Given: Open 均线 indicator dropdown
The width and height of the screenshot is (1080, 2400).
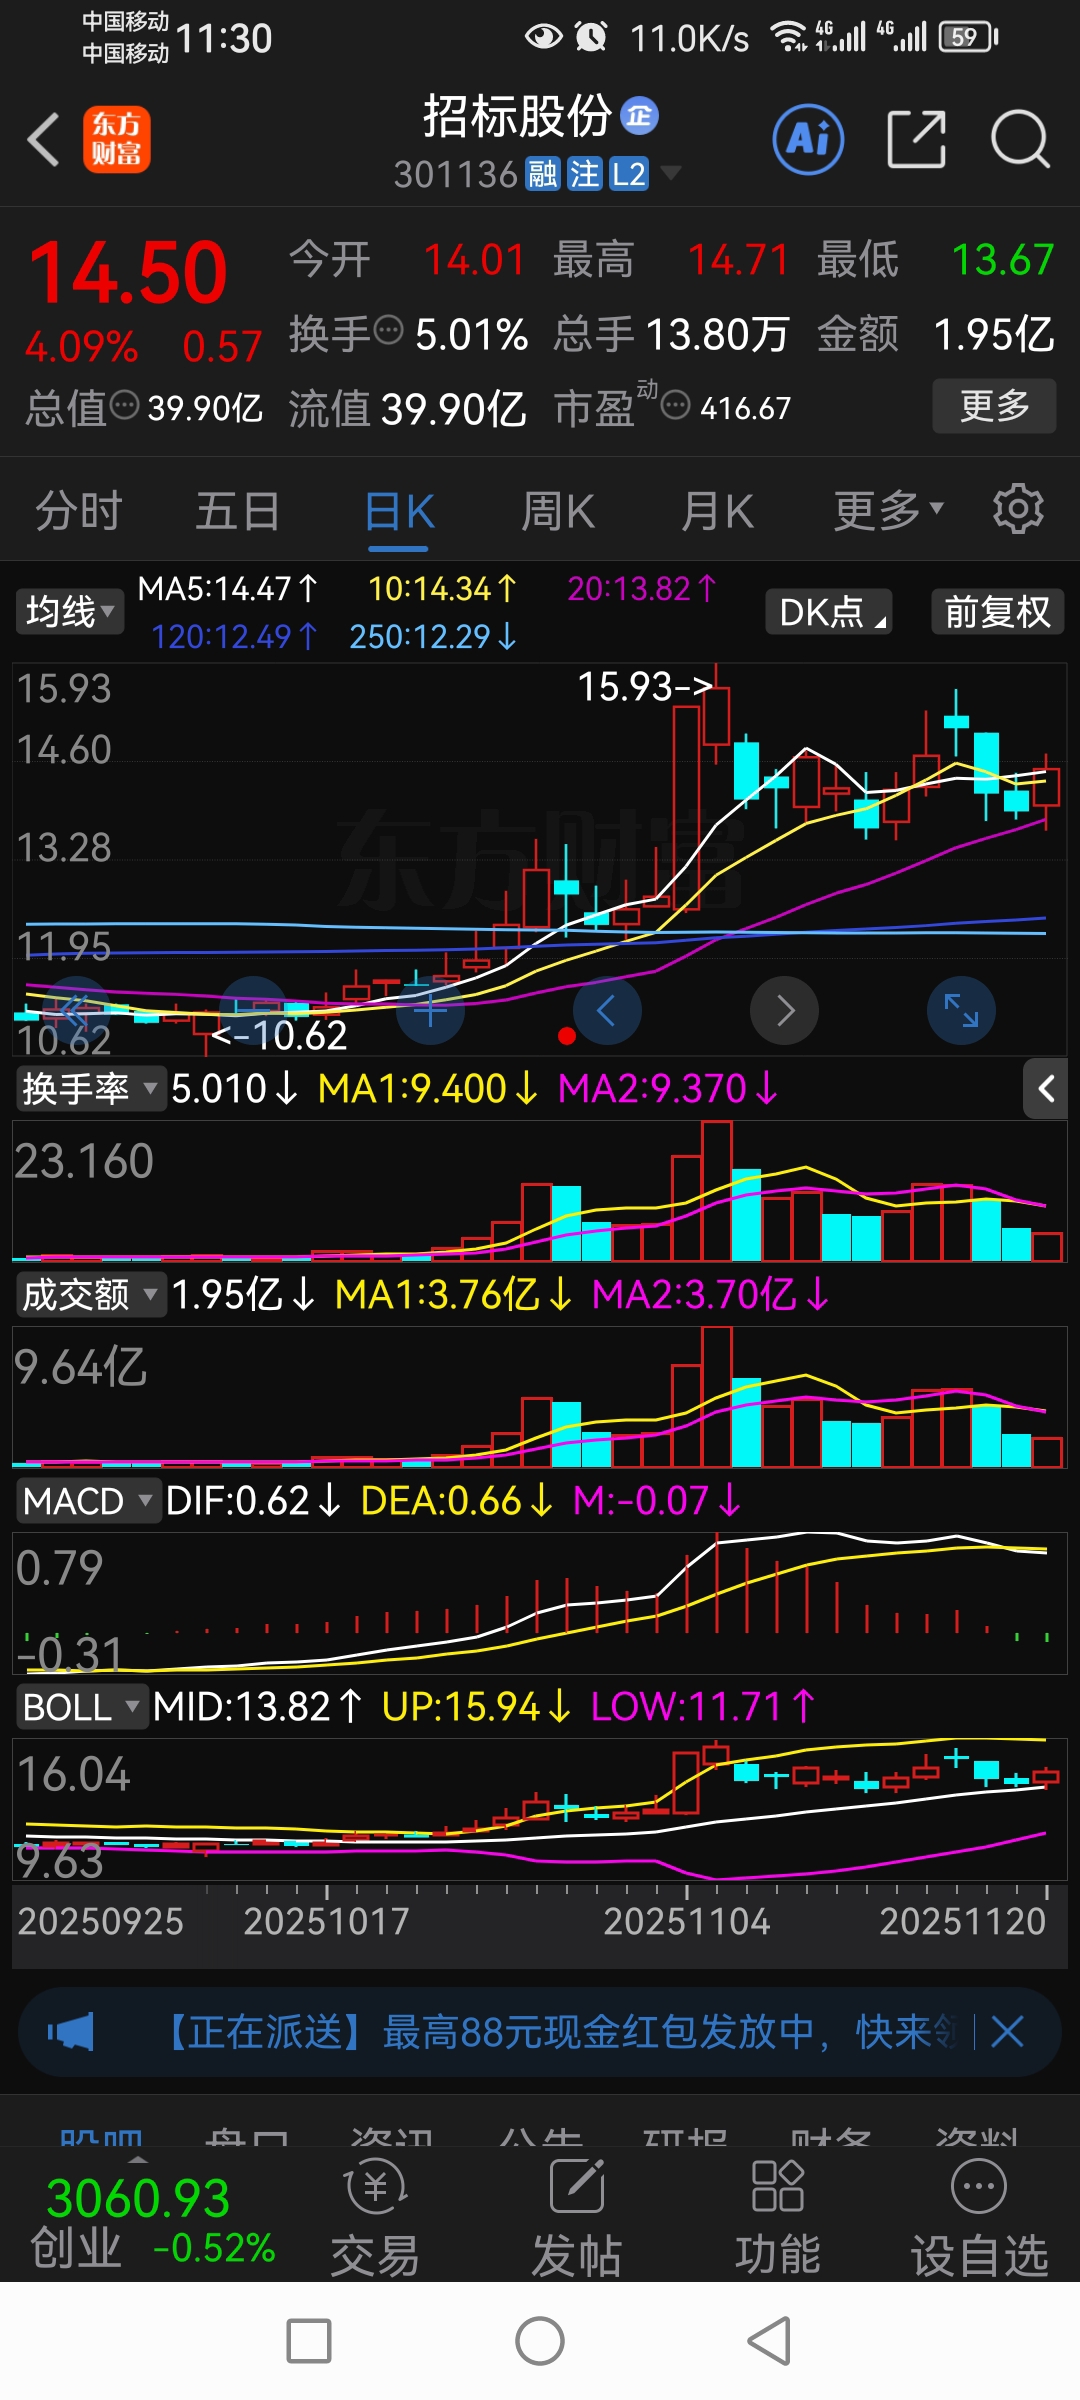Looking at the screenshot, I should [x=69, y=611].
